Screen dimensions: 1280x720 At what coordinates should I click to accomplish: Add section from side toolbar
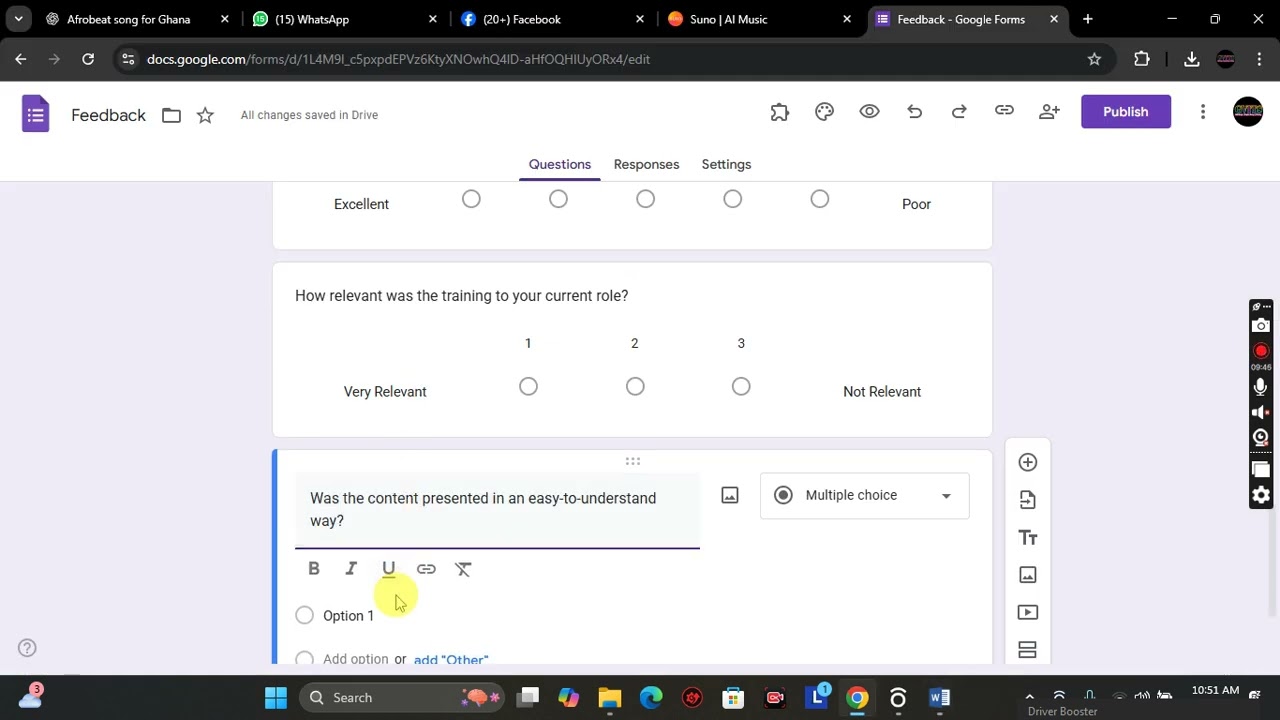click(1028, 650)
